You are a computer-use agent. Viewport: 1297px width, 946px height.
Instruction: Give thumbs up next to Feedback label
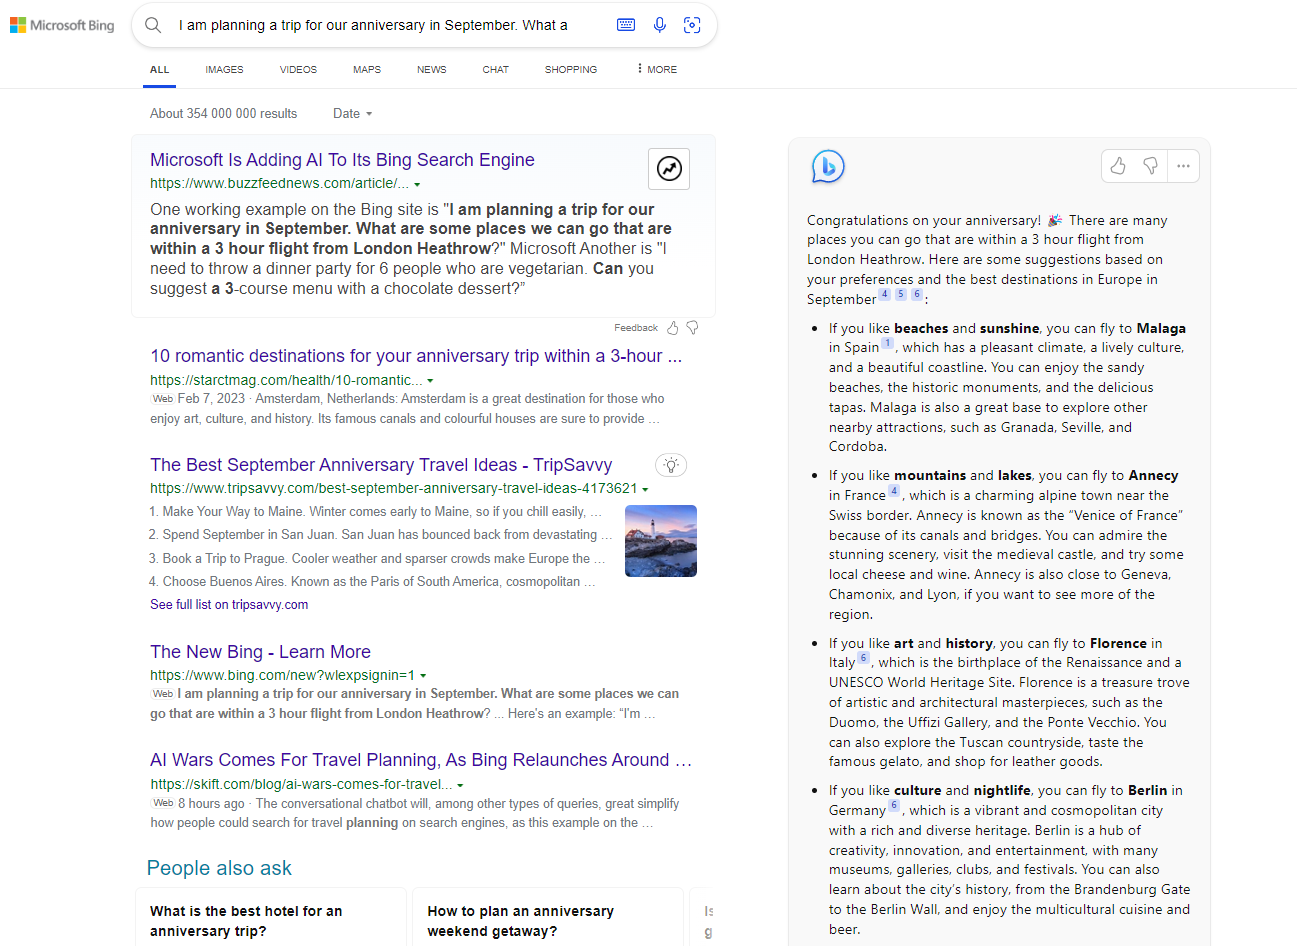[x=673, y=328]
